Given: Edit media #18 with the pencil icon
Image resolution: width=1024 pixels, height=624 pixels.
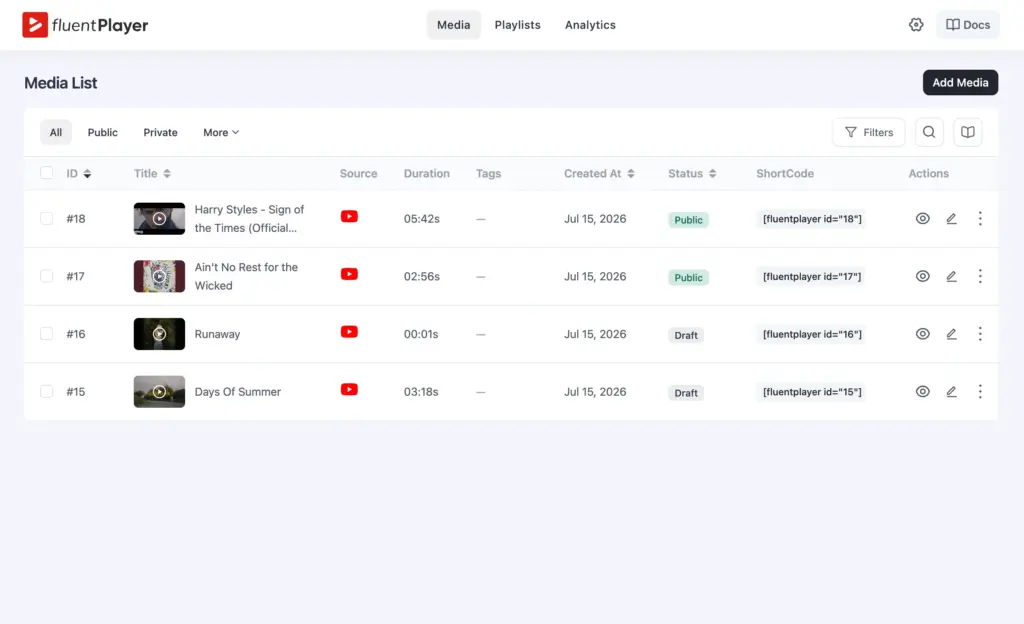Looking at the screenshot, I should (952, 219).
